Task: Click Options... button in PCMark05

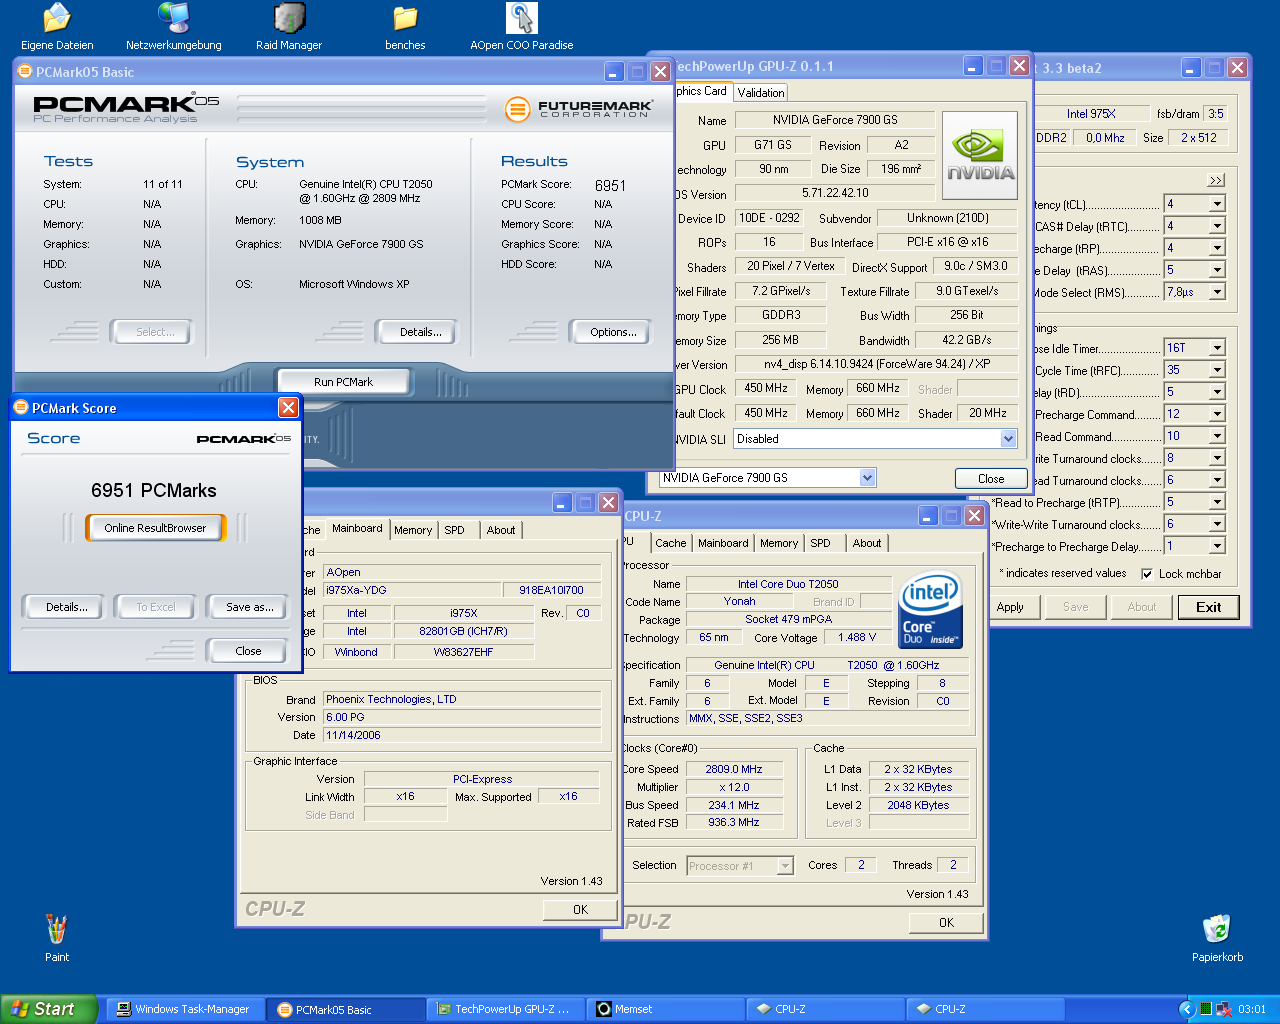Action: click(x=613, y=332)
